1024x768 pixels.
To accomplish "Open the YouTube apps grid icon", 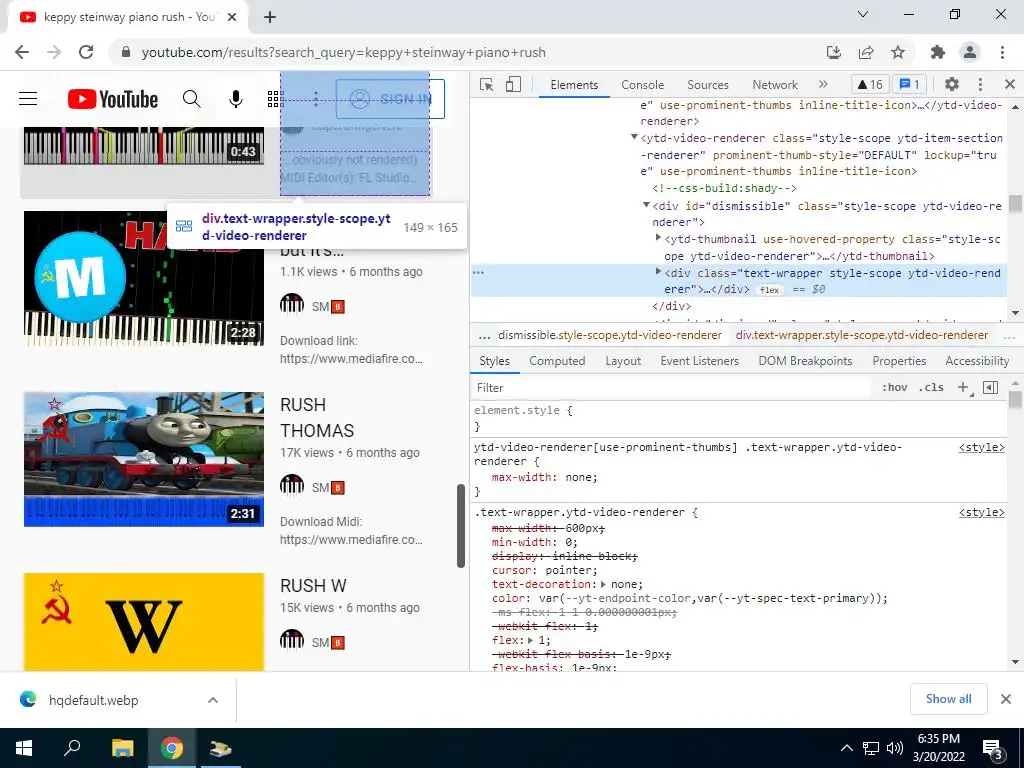I will 275,99.
